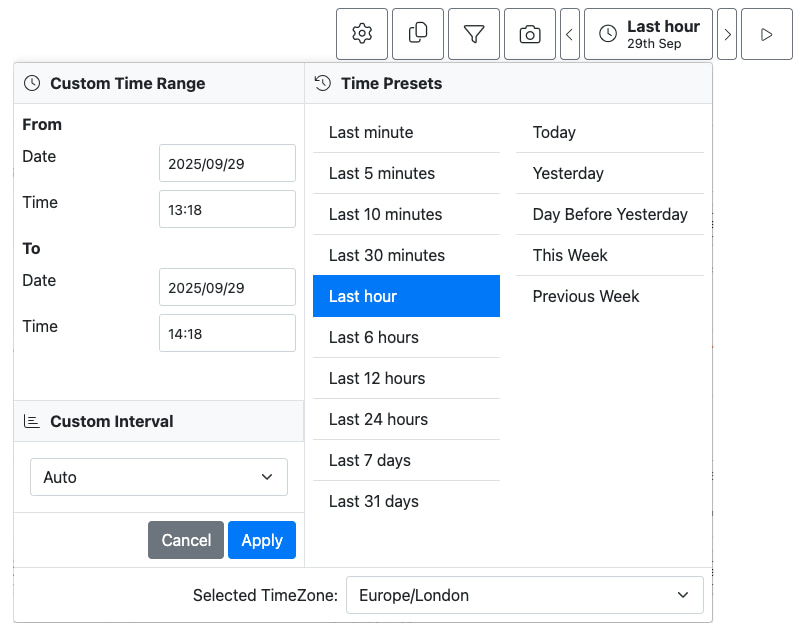The width and height of the screenshot is (802, 634).
Task: Shift the time range back with the left chevron
Action: coord(569,33)
